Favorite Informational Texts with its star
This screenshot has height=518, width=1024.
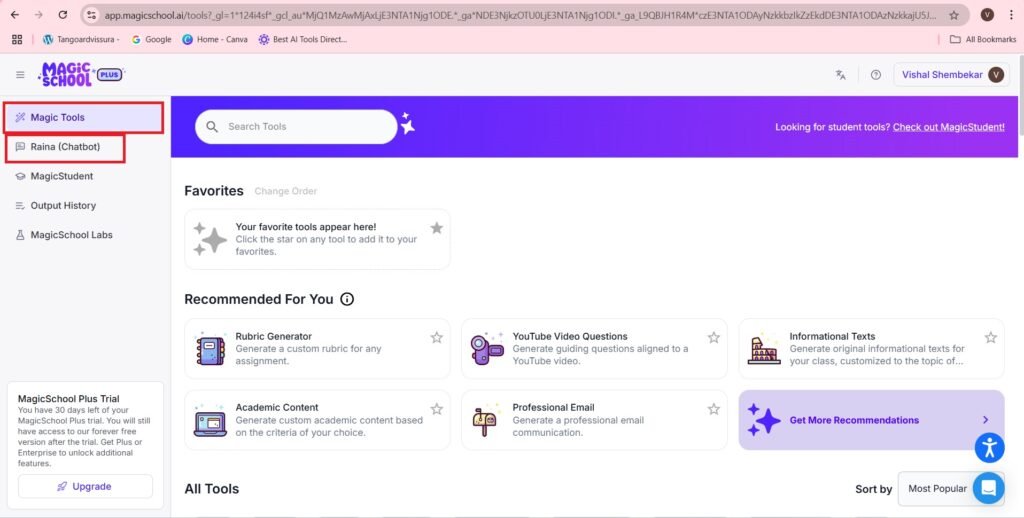tap(991, 338)
